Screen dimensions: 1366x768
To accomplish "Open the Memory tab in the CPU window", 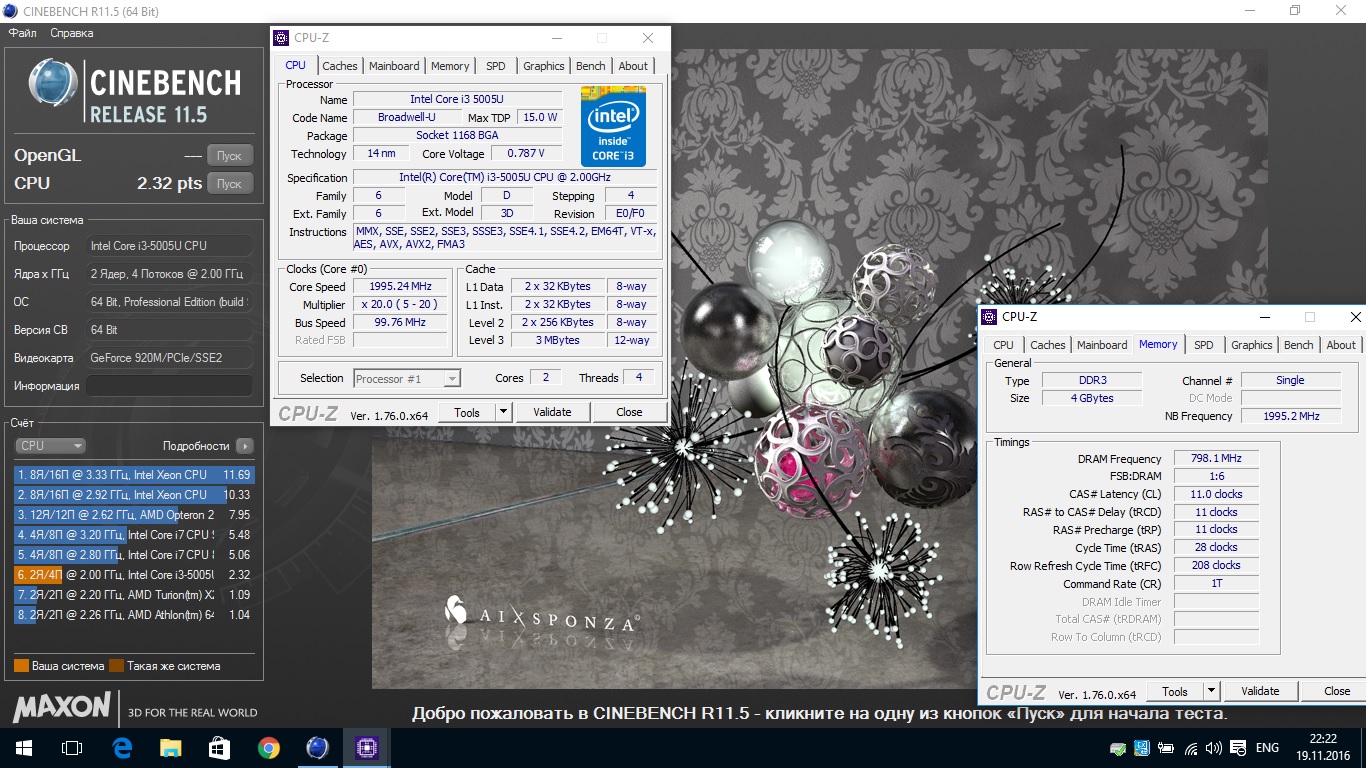I will click(450, 66).
